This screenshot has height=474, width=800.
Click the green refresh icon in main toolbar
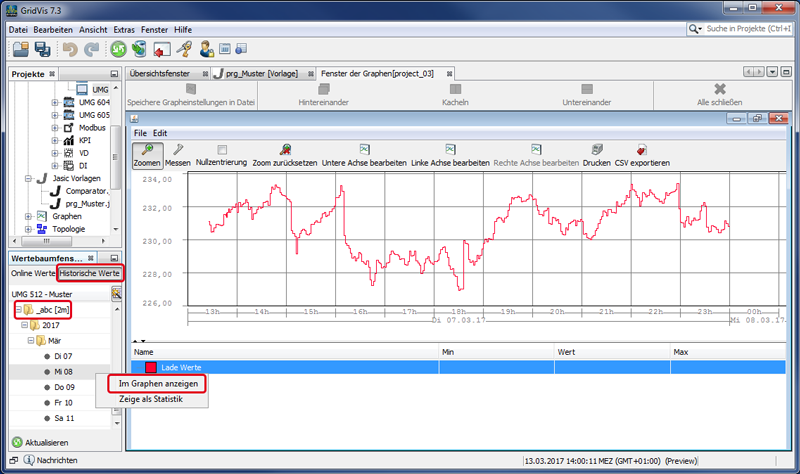[118, 49]
